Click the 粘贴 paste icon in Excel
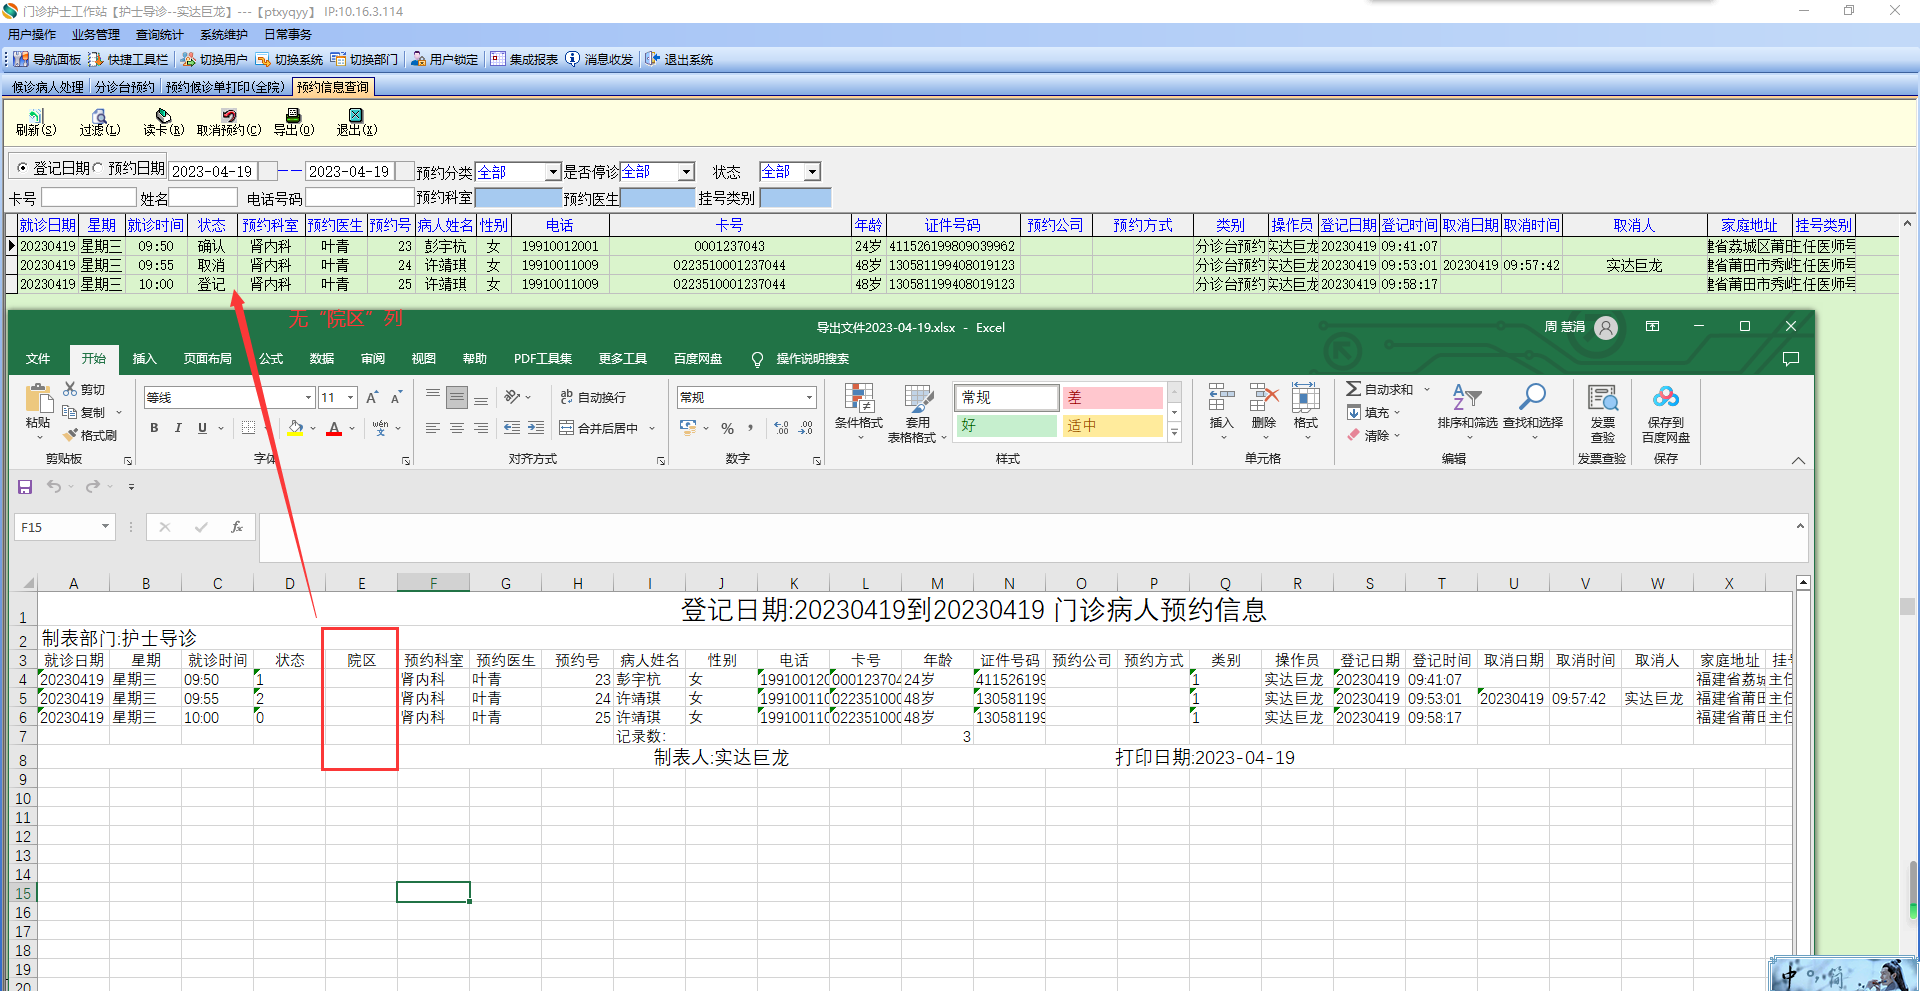This screenshot has height=991, width=1920. pyautogui.click(x=38, y=399)
